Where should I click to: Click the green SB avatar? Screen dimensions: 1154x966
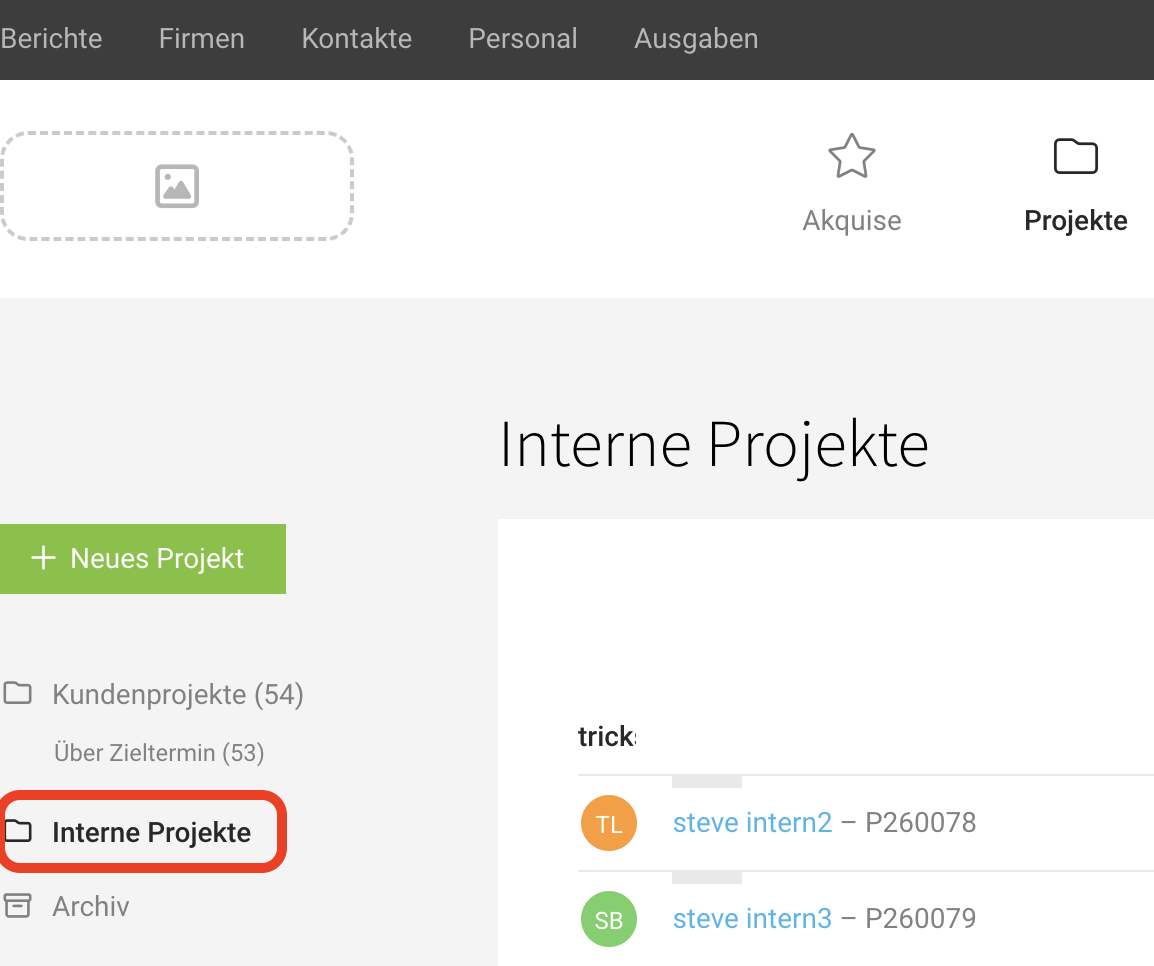coord(608,918)
